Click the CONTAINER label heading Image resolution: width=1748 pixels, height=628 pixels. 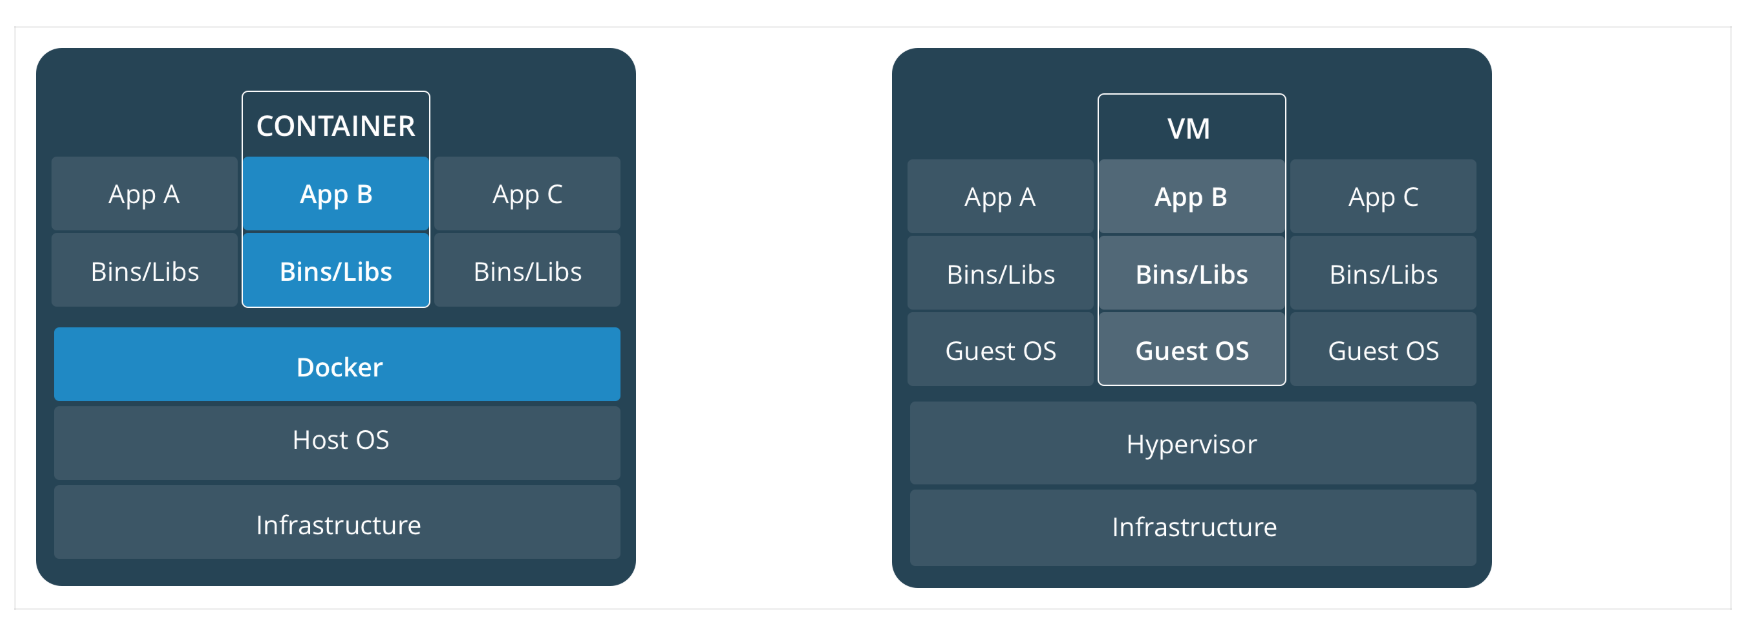click(336, 126)
